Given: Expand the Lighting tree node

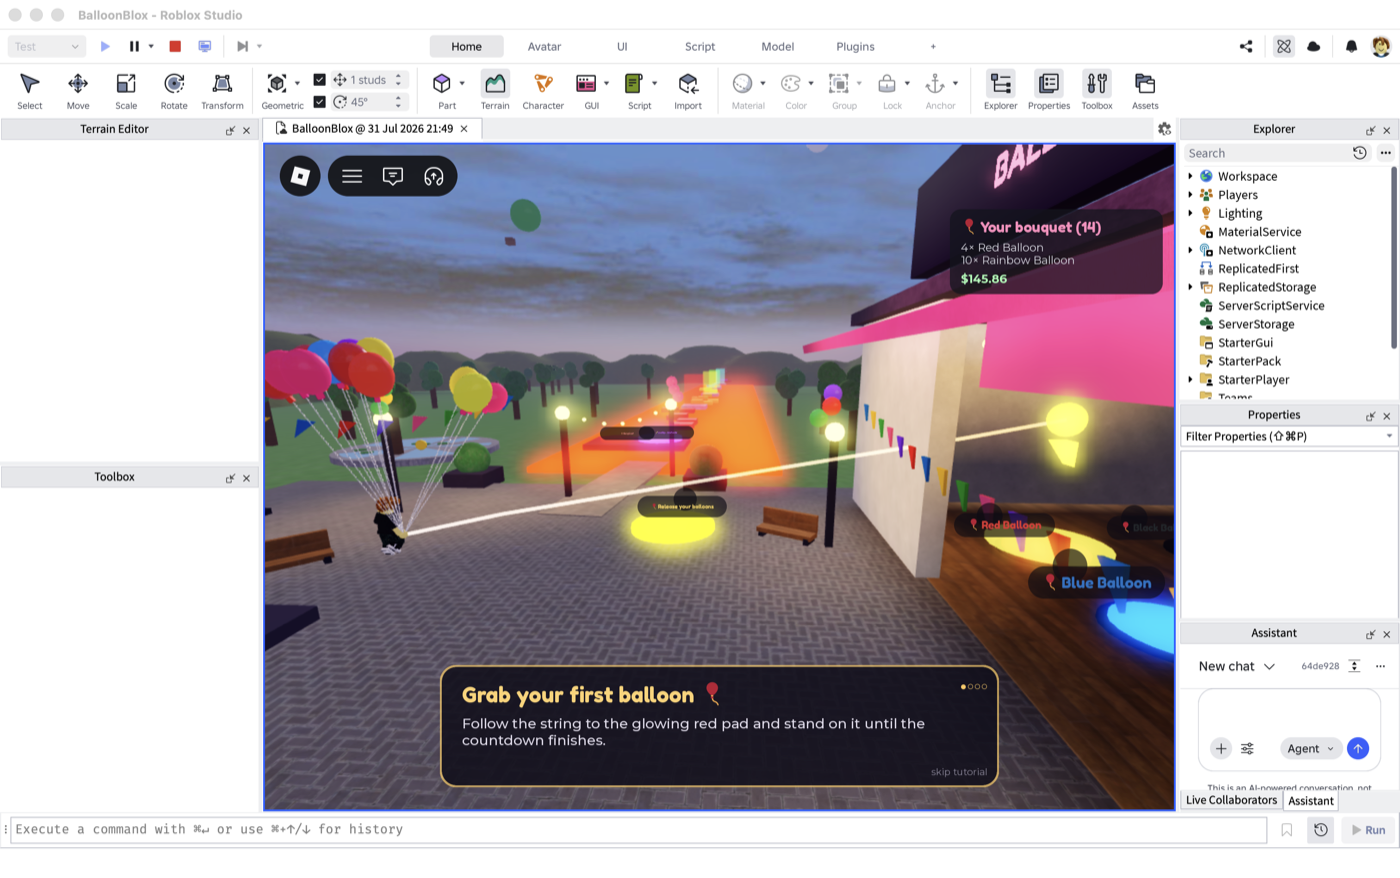Looking at the screenshot, I should 1190,213.
